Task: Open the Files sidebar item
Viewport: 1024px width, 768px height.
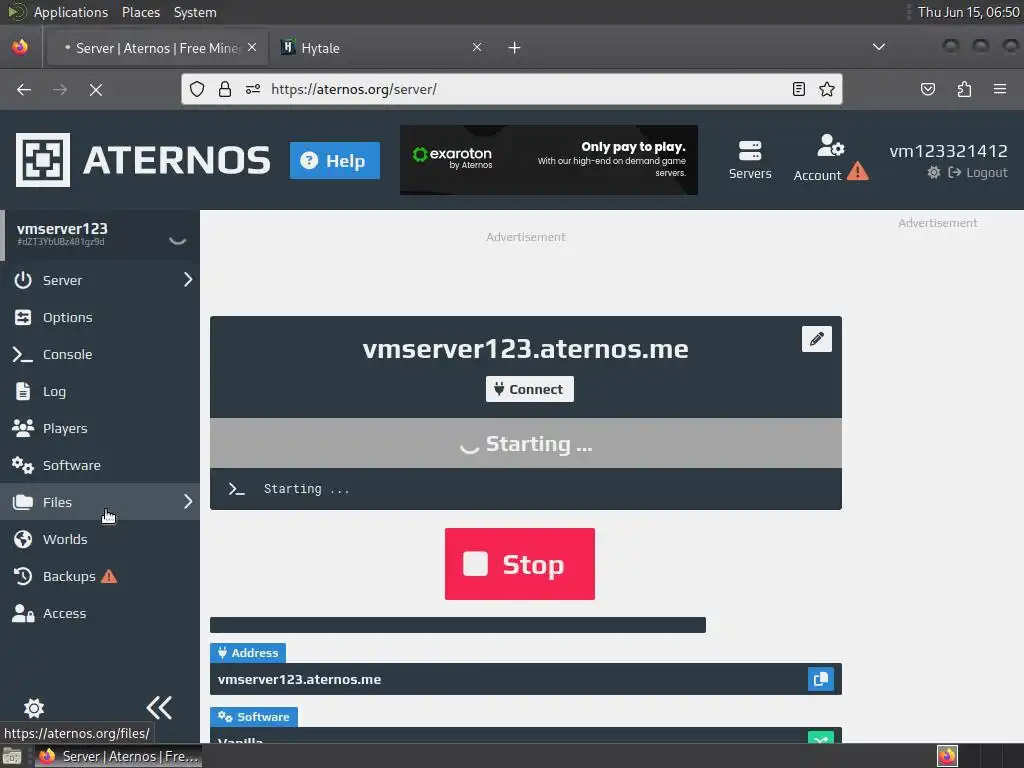Action: click(x=99, y=502)
